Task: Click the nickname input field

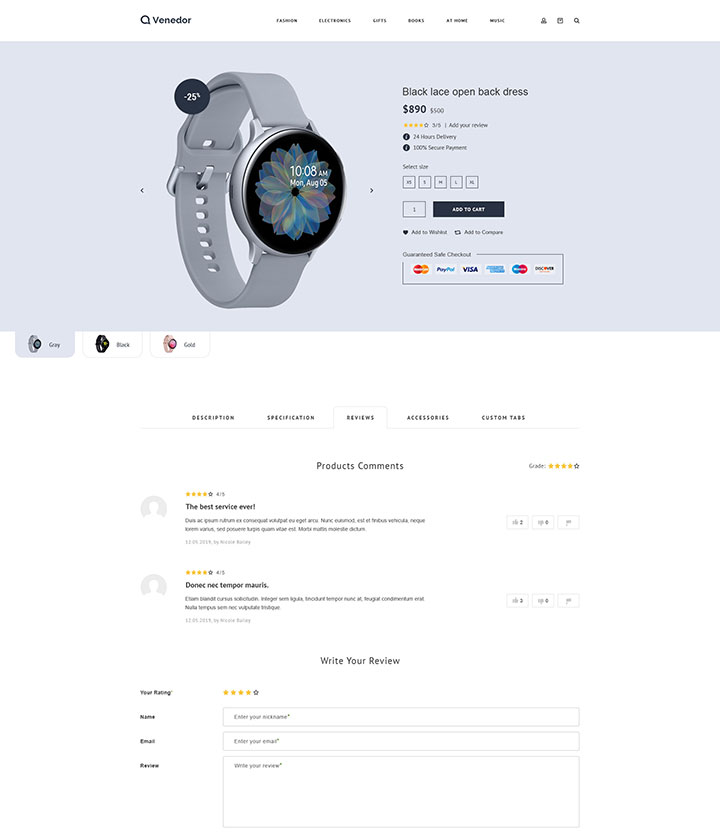Action: click(x=401, y=717)
